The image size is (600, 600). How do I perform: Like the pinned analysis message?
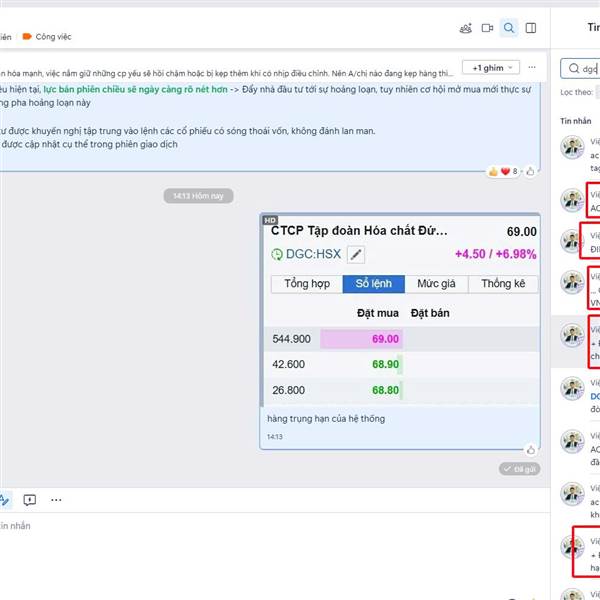[530, 171]
